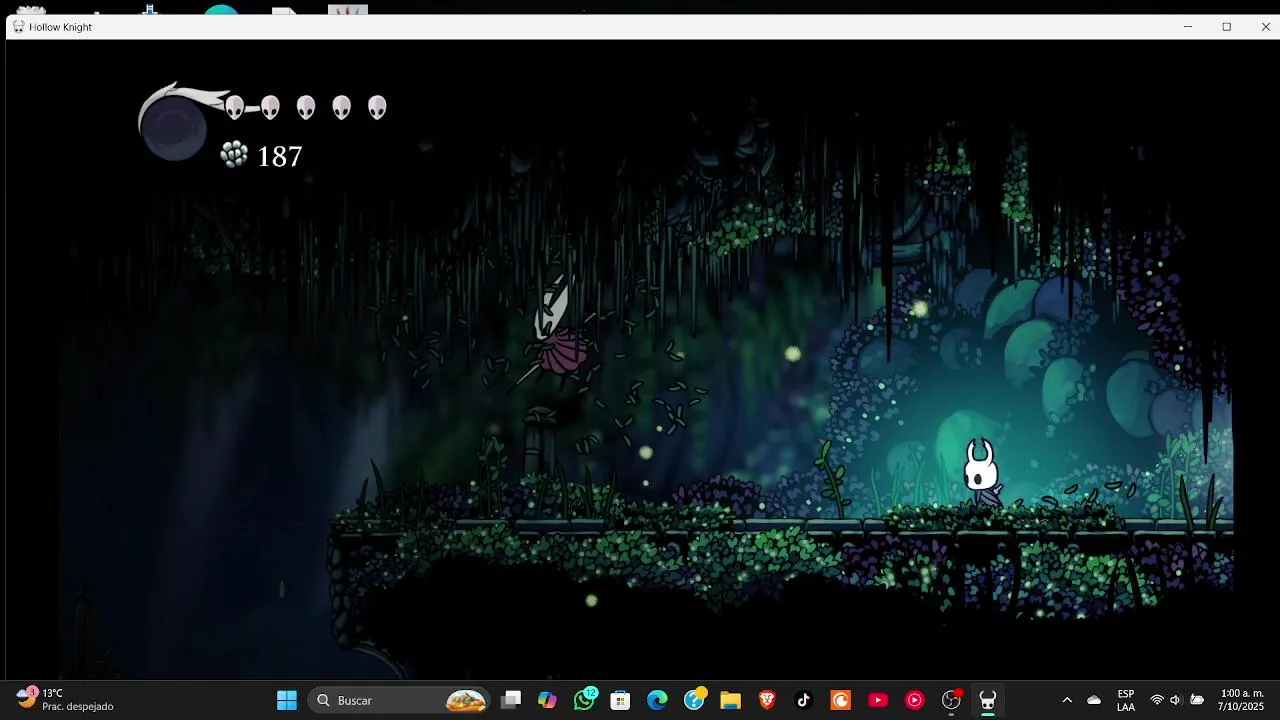The height and width of the screenshot is (720, 1280).
Task: Click the Windows Start button
Action: (x=286, y=700)
